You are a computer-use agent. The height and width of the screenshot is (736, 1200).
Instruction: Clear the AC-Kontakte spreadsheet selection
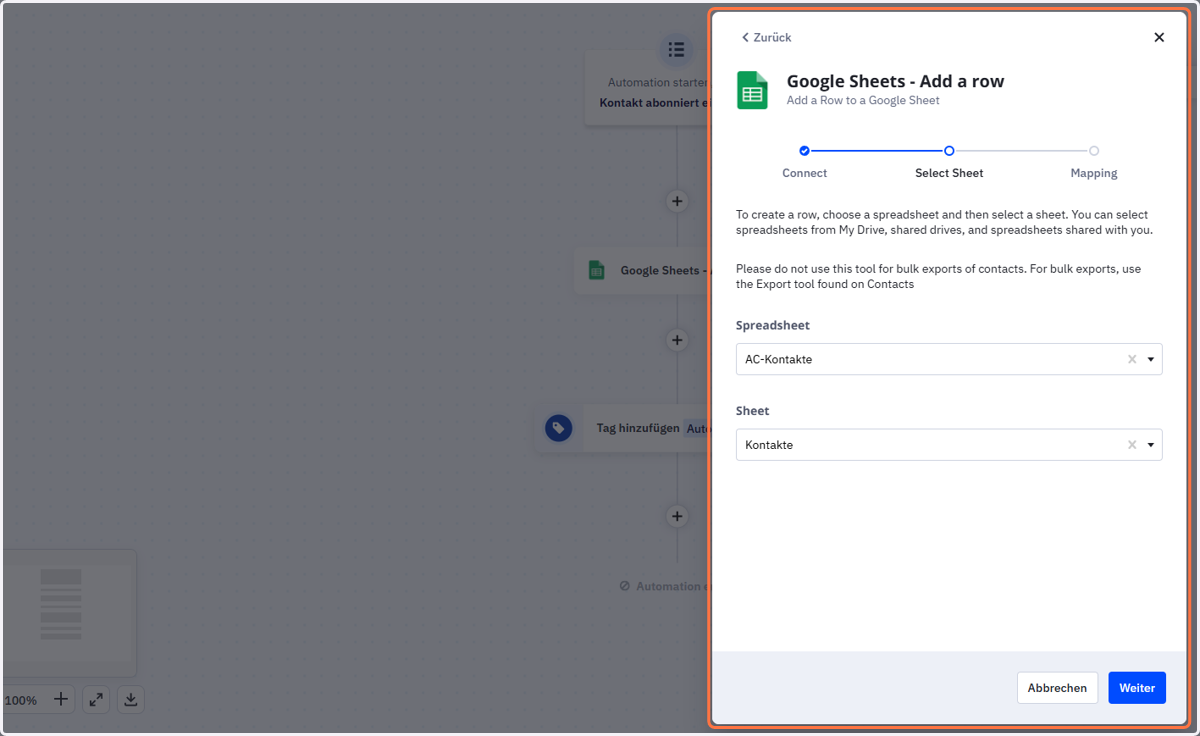coord(1132,359)
